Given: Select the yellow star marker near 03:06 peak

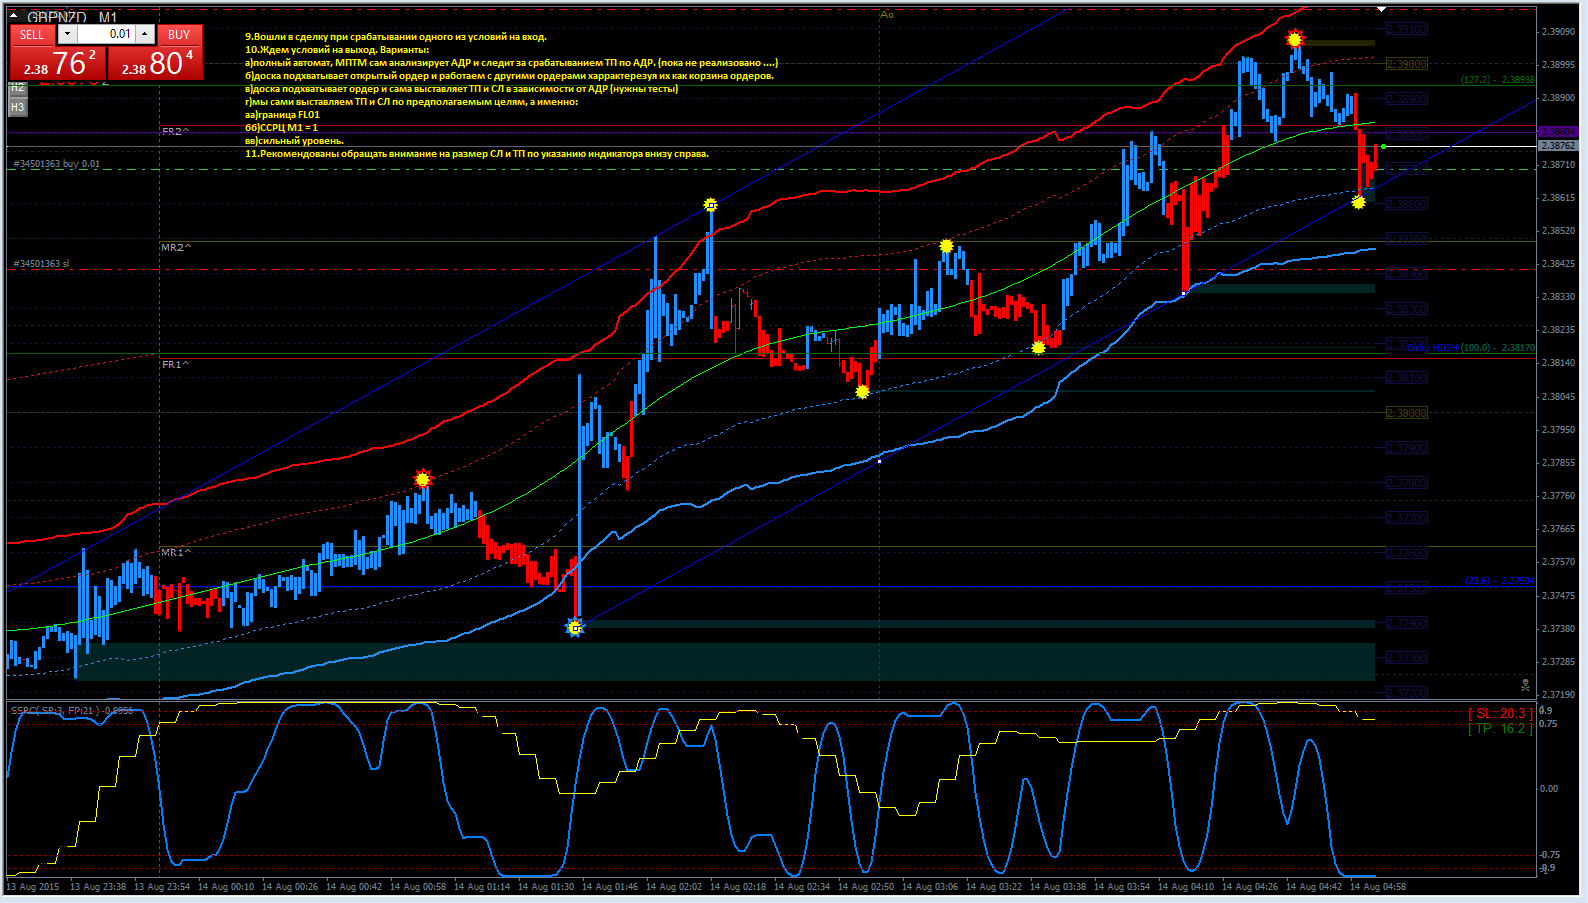Looking at the screenshot, I should pos(946,246).
